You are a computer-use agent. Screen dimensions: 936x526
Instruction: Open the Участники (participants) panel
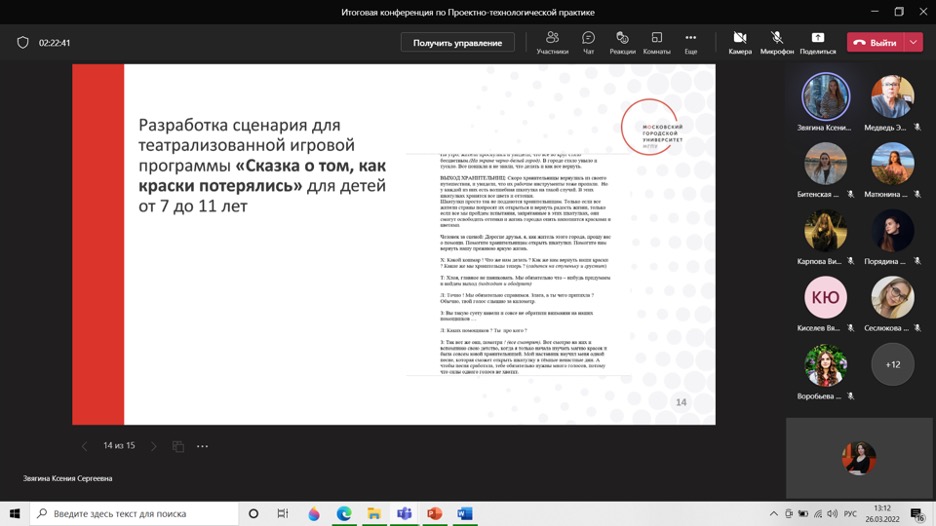click(x=552, y=42)
